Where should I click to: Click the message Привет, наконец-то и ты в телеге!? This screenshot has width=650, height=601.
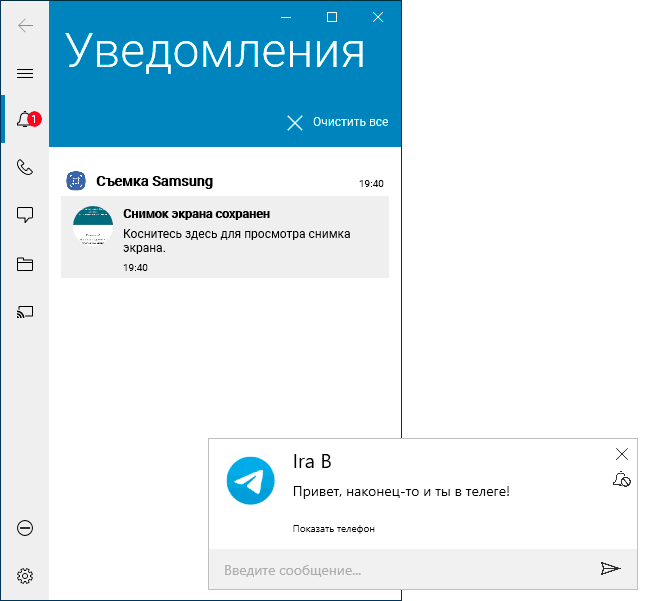pos(401,492)
